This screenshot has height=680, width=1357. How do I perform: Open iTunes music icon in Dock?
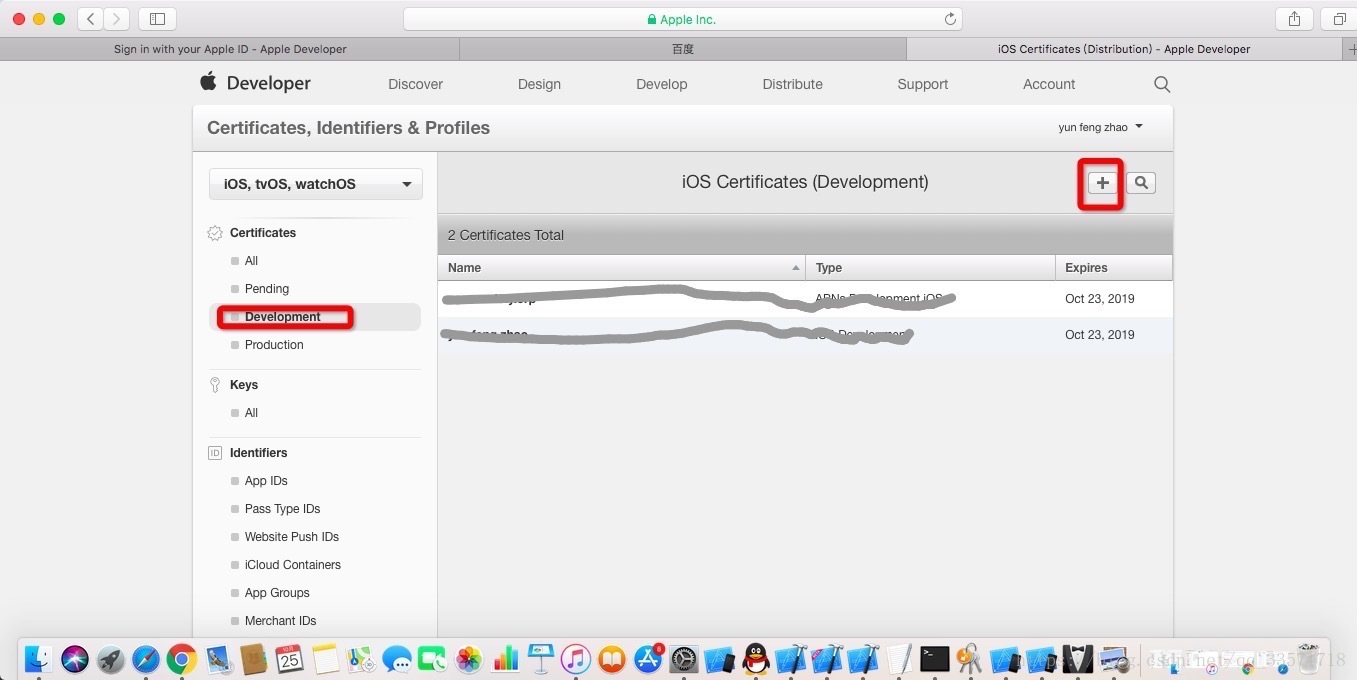(x=575, y=658)
